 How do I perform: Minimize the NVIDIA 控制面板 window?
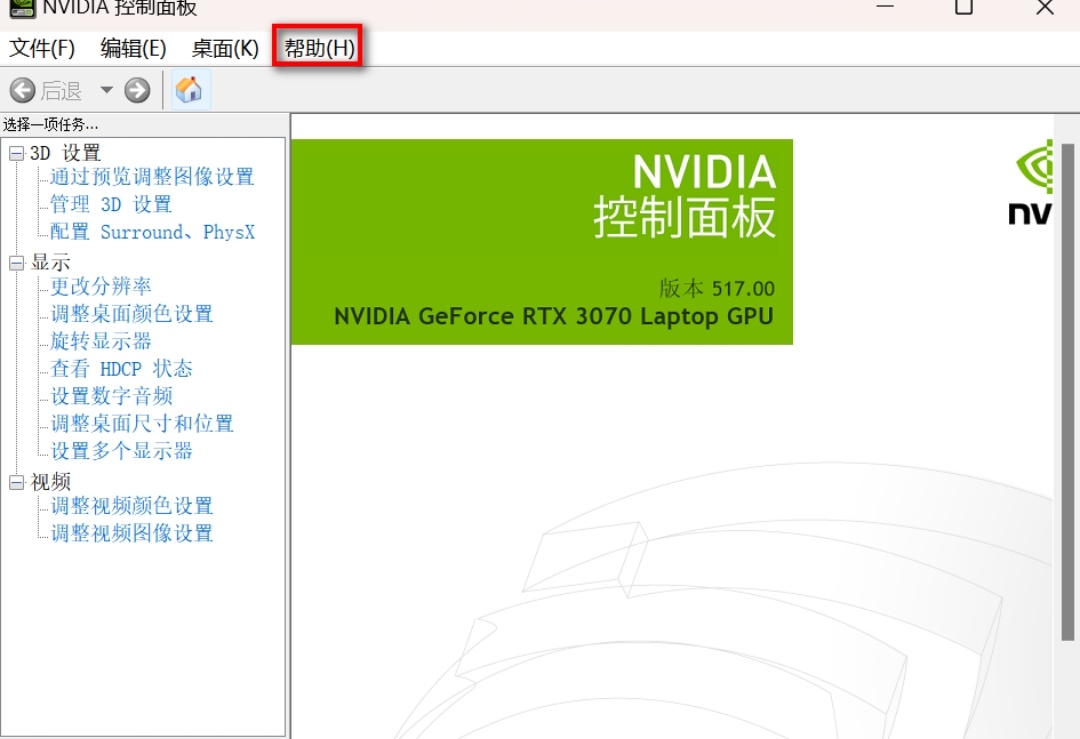[x=885, y=7]
